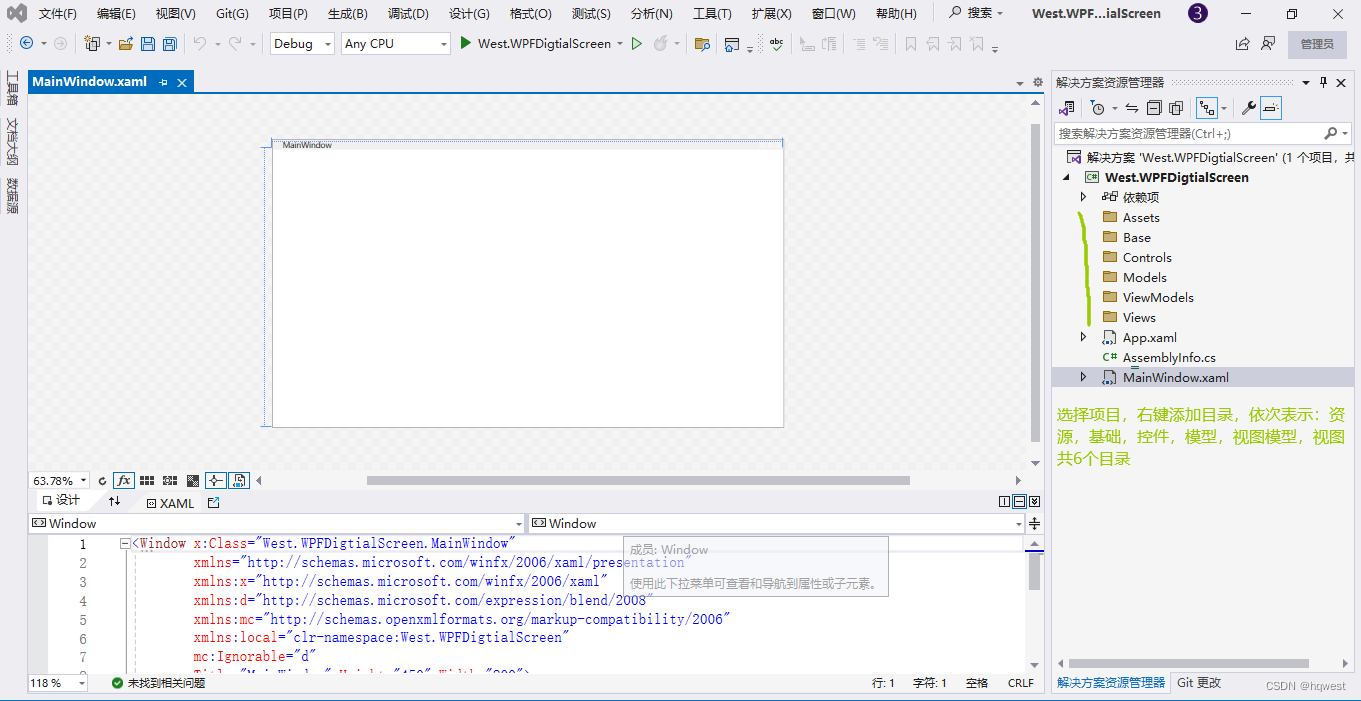Select AssemblyInfo.cs in Solution Explorer
This screenshot has height=701, width=1361.
click(x=1169, y=357)
